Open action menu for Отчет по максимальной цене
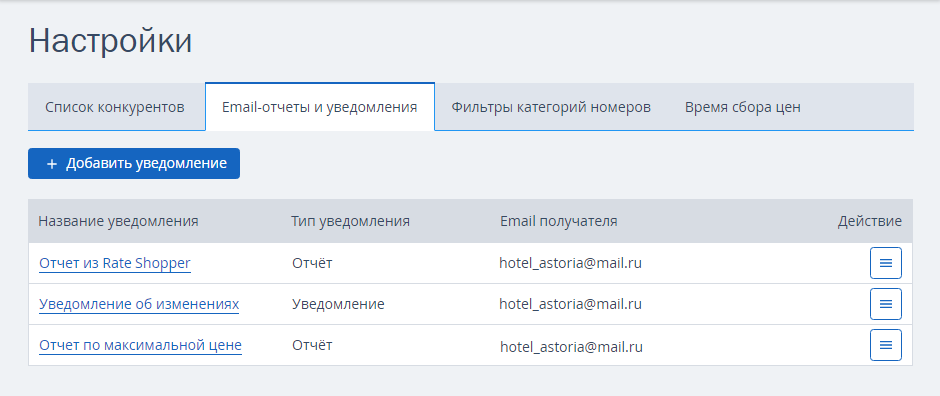 885,345
